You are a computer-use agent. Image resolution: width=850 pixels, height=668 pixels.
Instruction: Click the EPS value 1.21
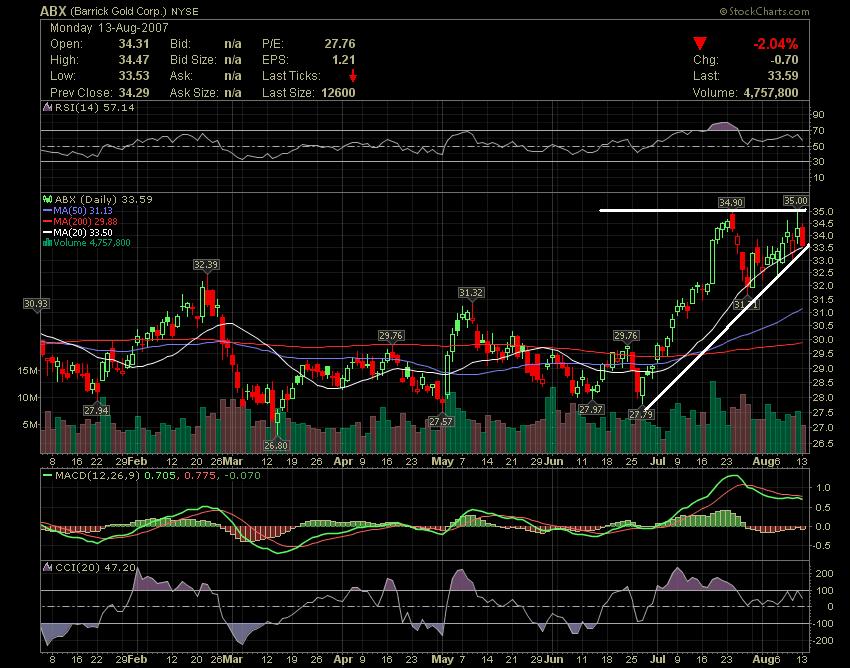tap(344, 60)
